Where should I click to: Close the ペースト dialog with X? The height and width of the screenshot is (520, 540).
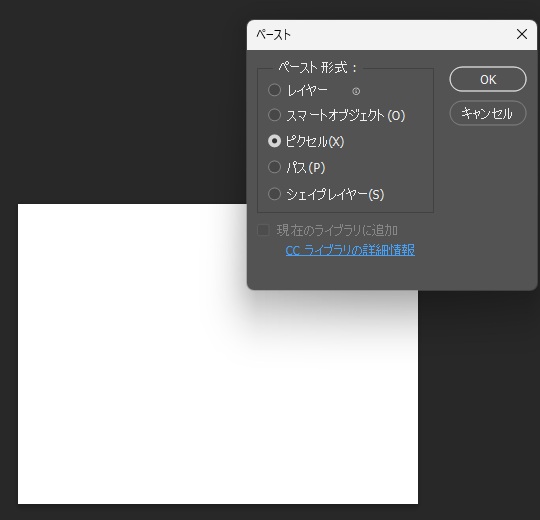tap(522, 34)
